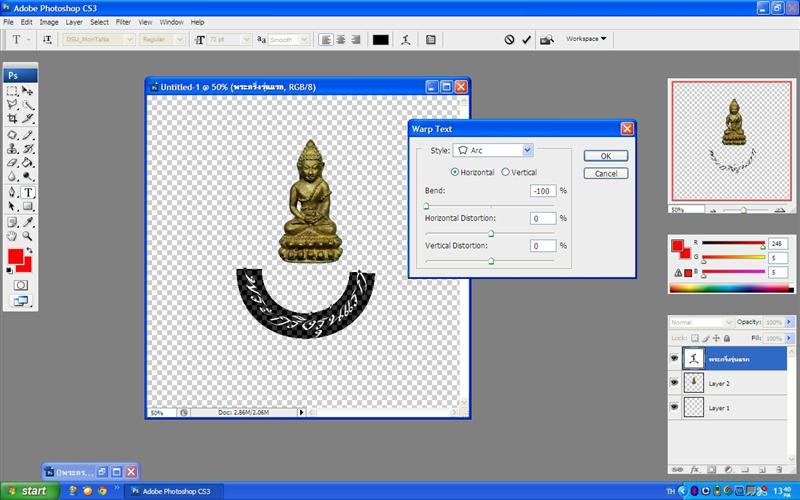Click the Create Warped Text icon
This screenshot has width=800, height=500.
405,40
